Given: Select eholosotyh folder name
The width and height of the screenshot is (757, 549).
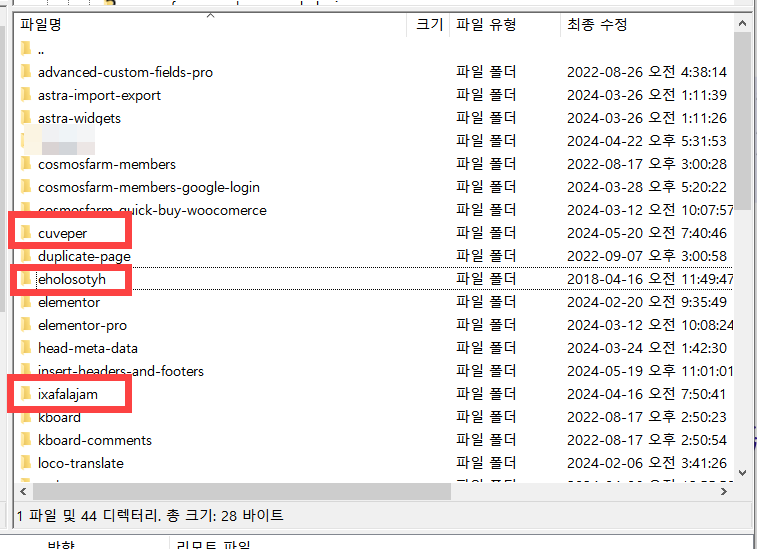Looking at the screenshot, I should (71, 280).
